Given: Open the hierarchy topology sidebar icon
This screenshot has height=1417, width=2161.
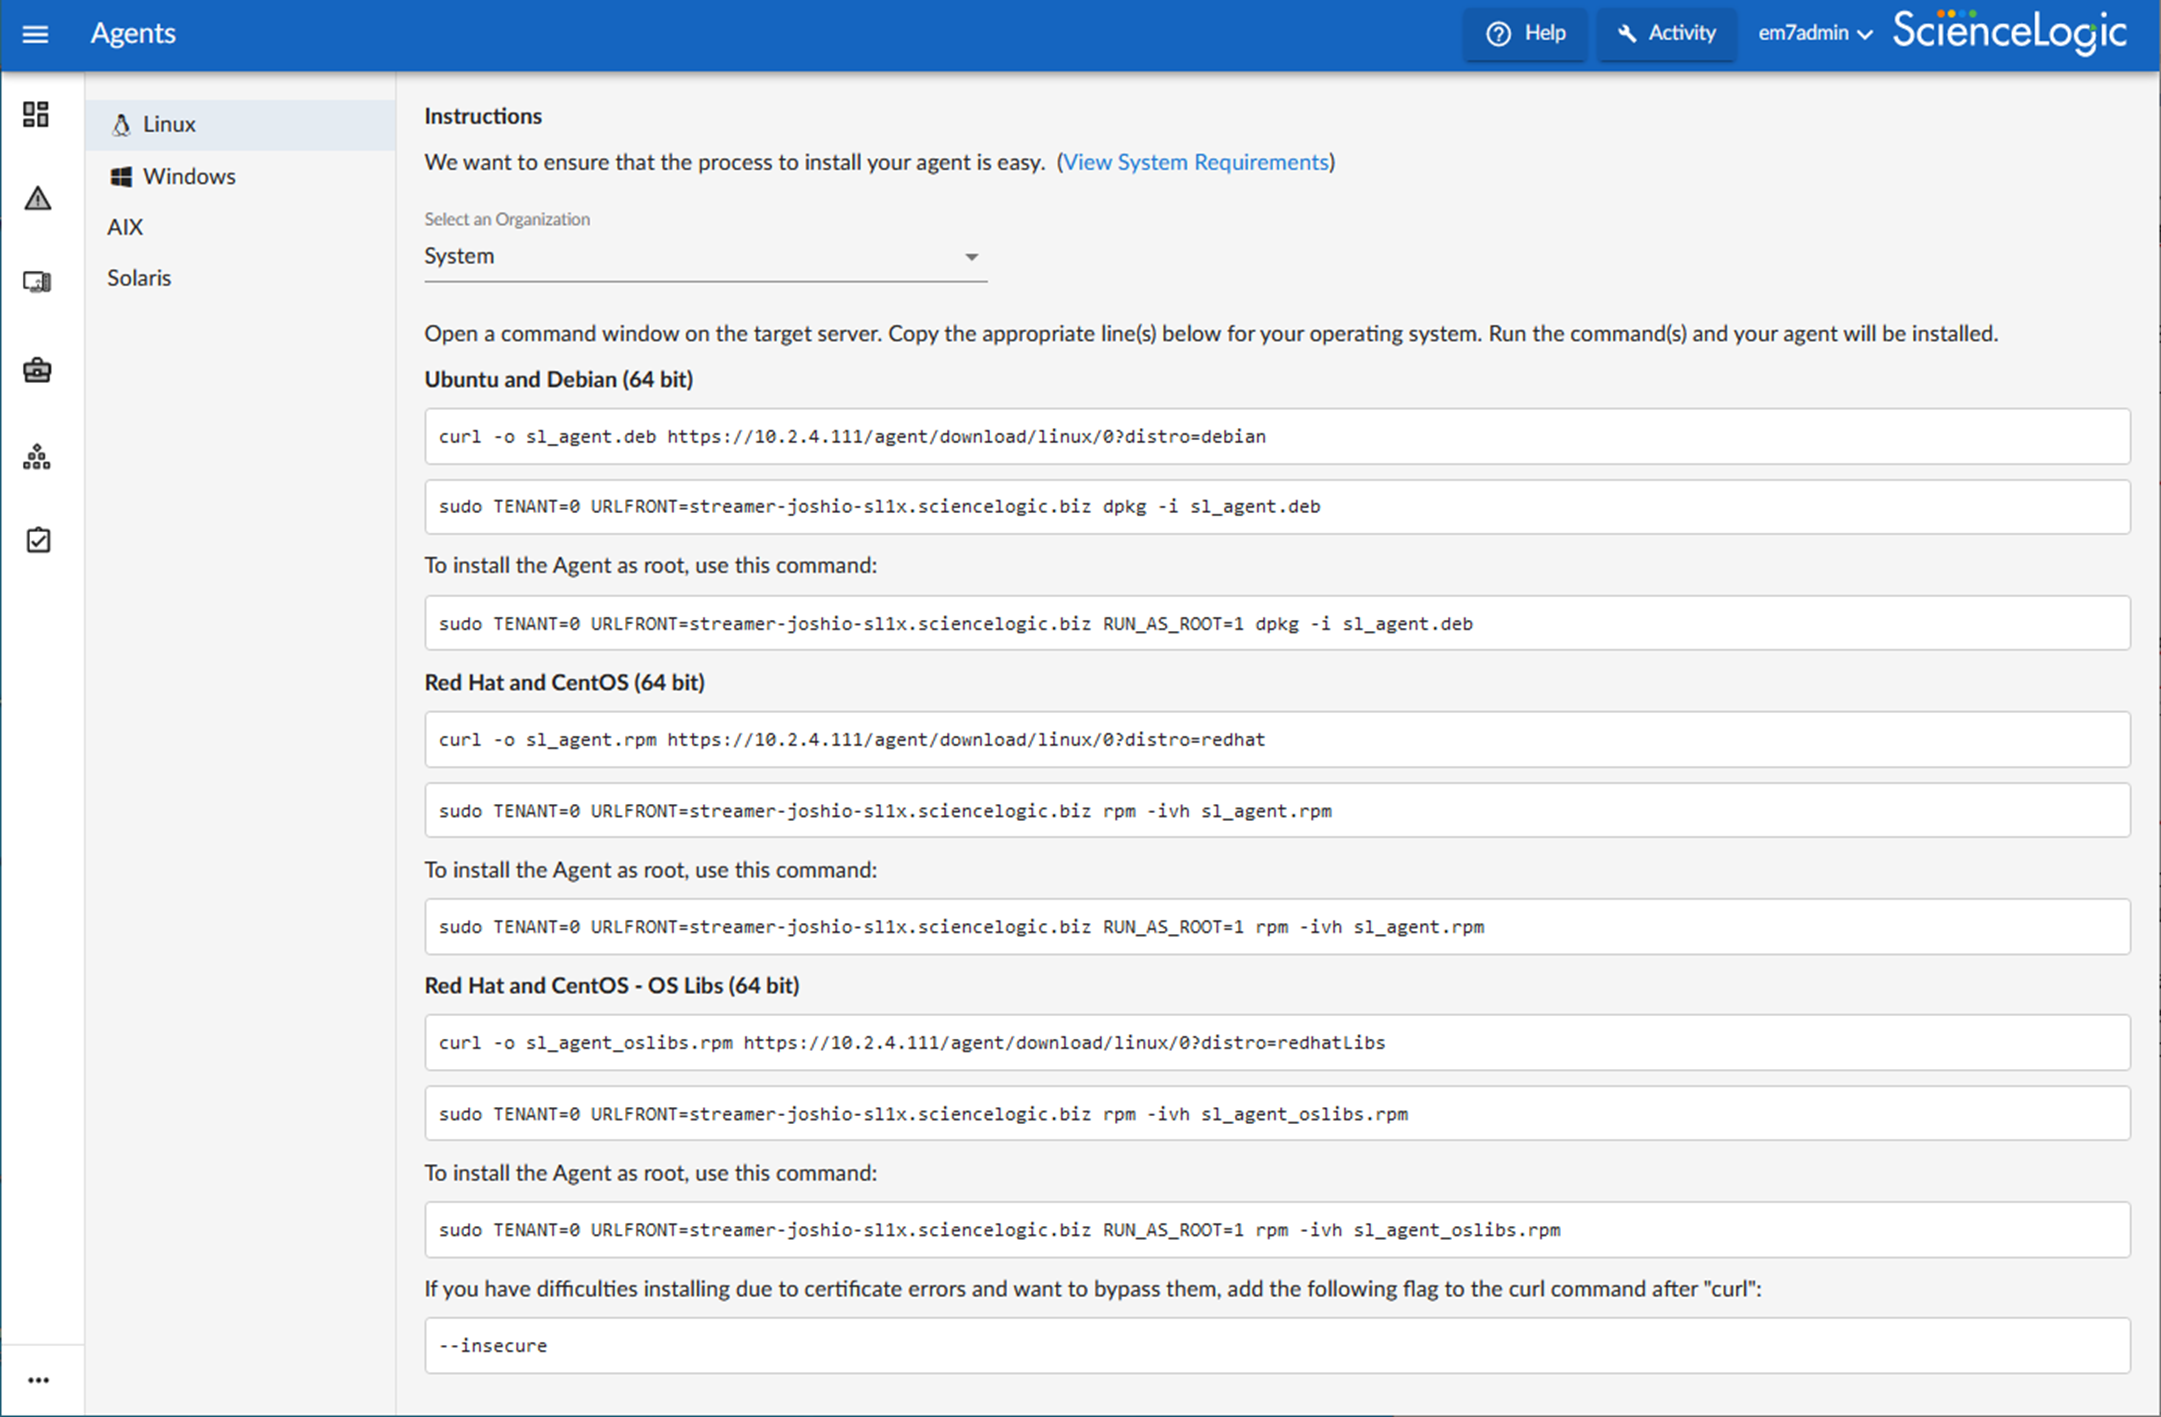Looking at the screenshot, I should coord(37,457).
